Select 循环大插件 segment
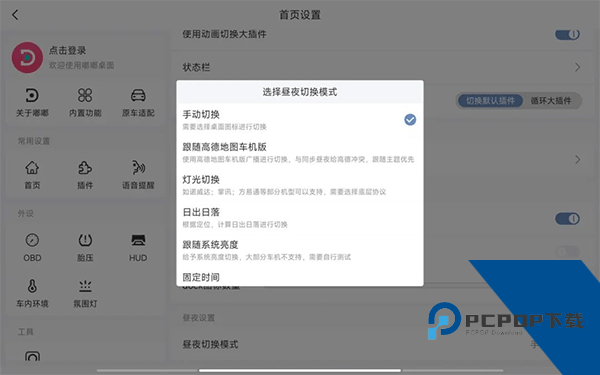Viewport: 600px width, 375px height. [x=551, y=101]
